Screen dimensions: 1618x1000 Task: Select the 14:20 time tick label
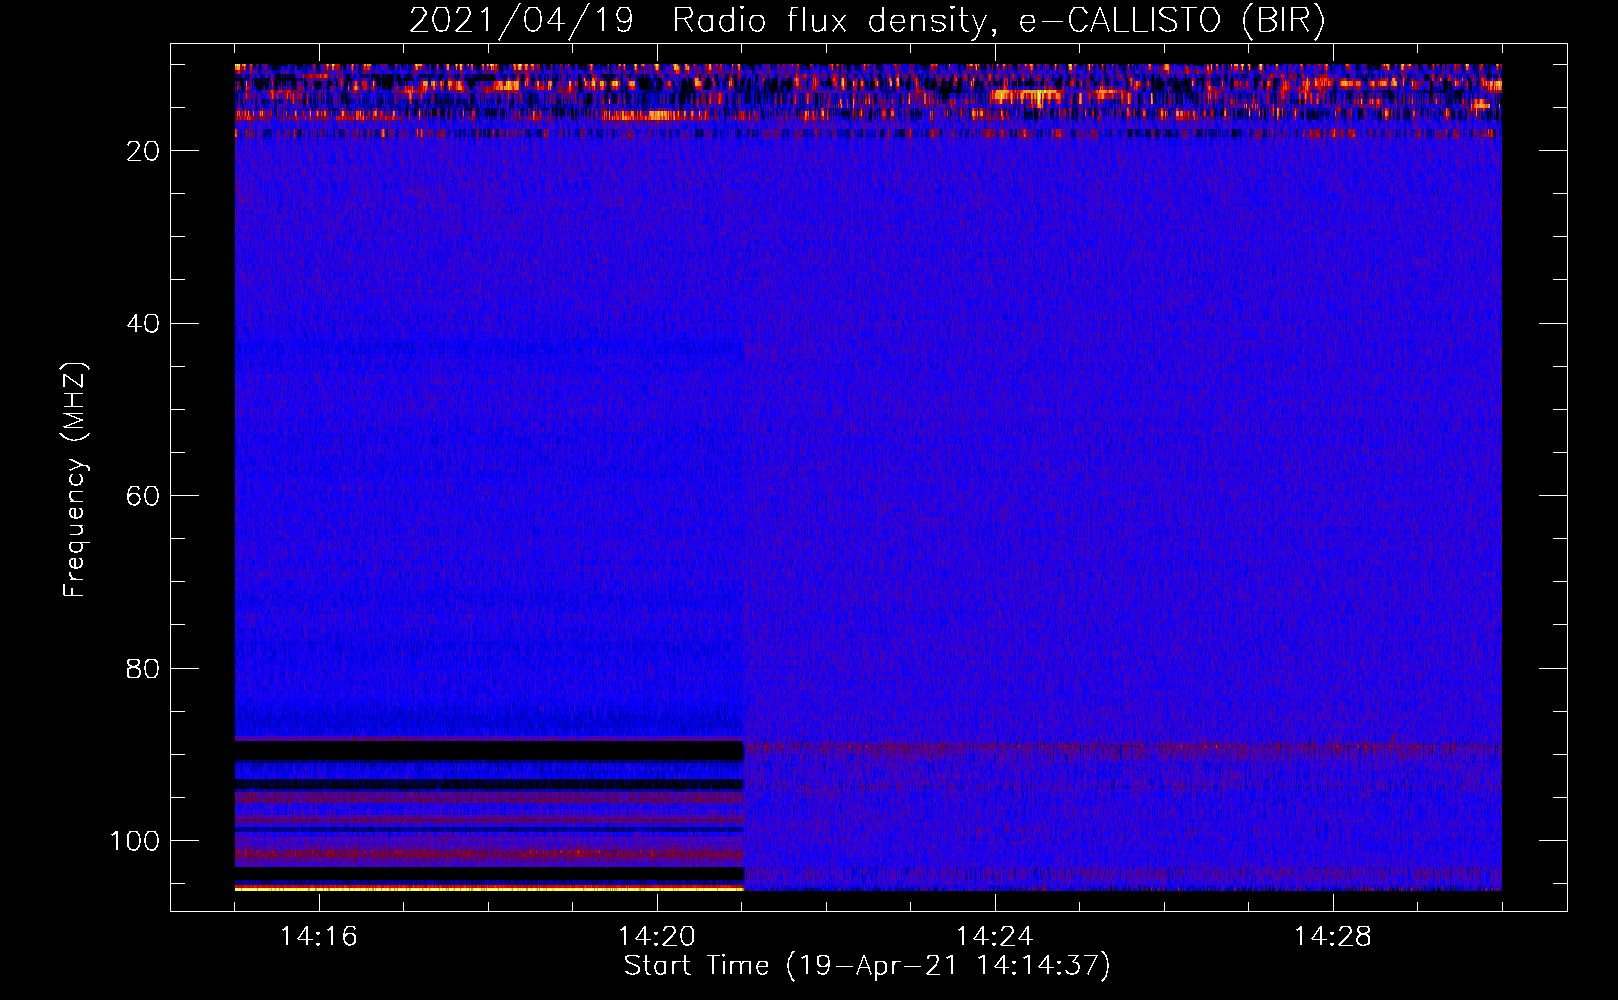click(657, 936)
